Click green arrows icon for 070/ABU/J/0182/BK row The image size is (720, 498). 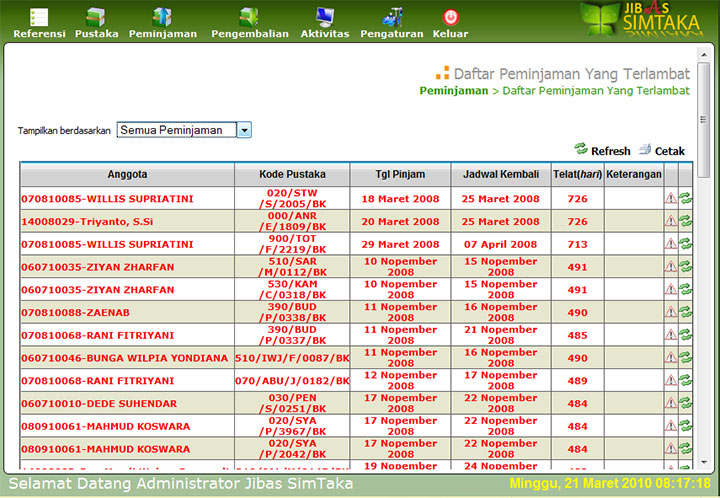686,380
